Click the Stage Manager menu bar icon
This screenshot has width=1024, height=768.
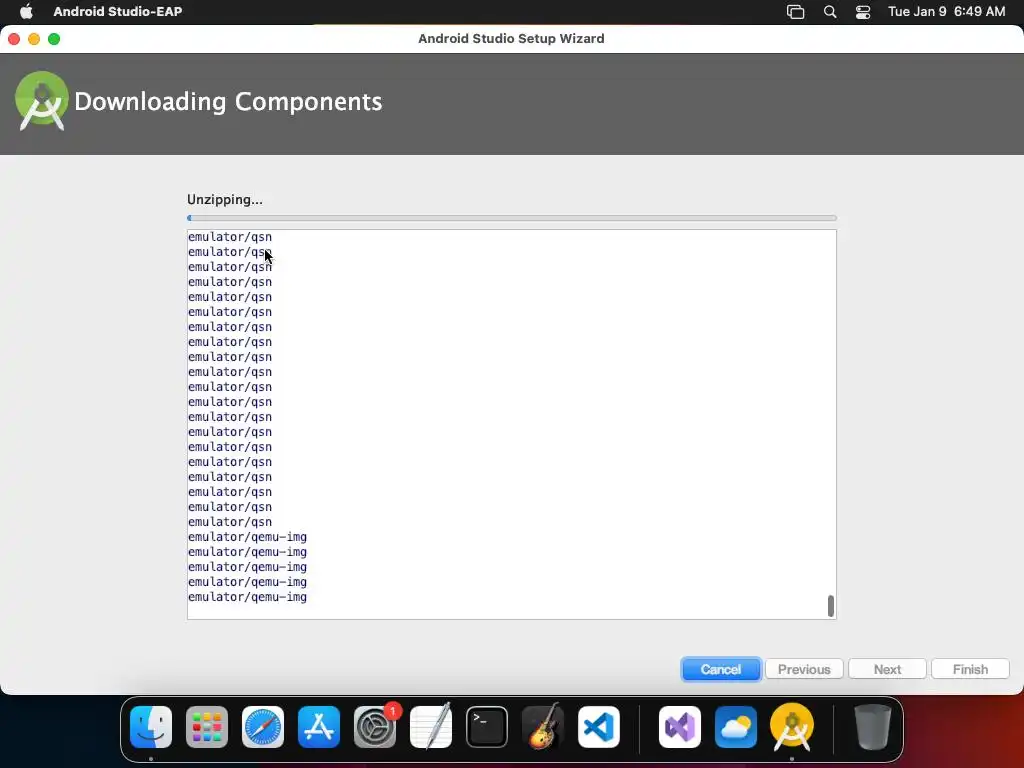click(795, 12)
